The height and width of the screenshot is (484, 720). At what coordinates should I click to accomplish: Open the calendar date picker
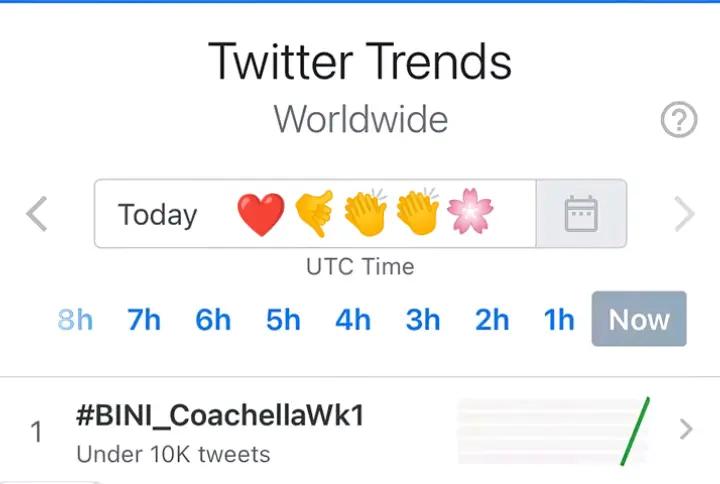(x=581, y=214)
